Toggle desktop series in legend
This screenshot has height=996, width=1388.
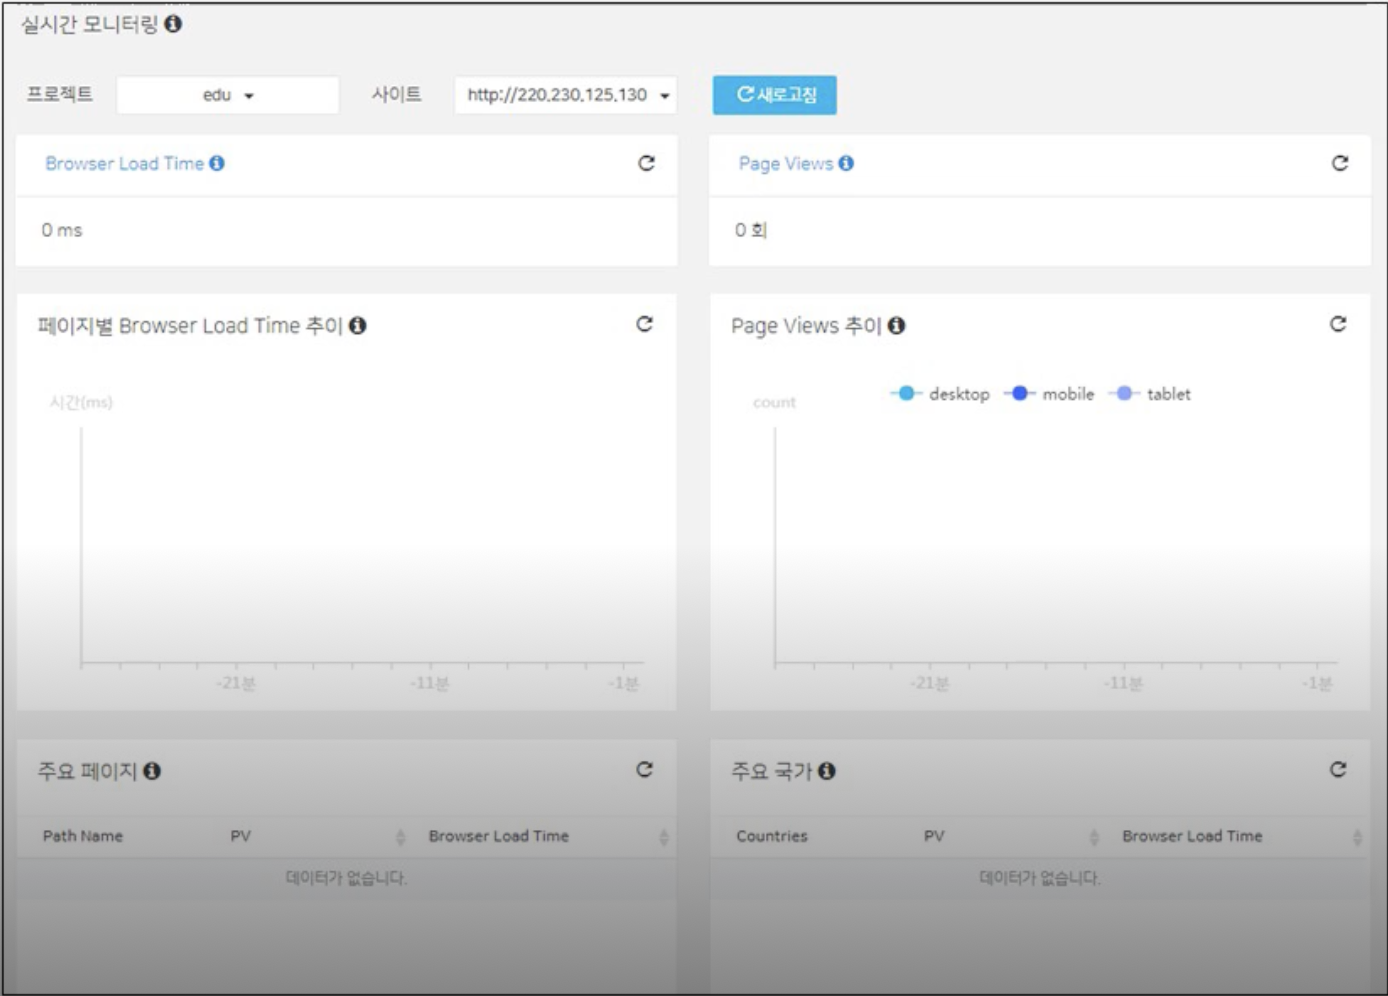coord(941,394)
